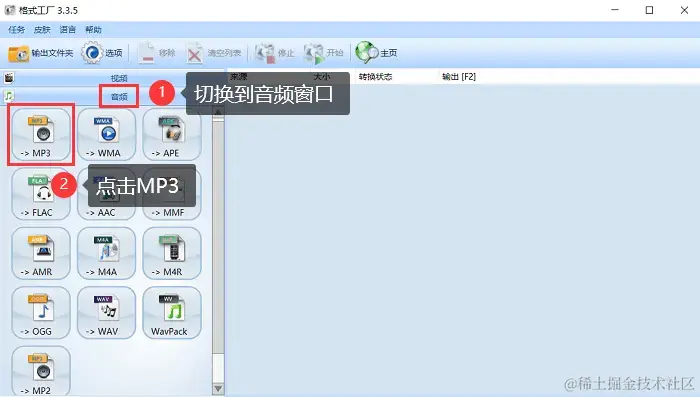This screenshot has width=700, height=397.
Task: Select the -> M4A conversion icon
Action: pos(106,253)
